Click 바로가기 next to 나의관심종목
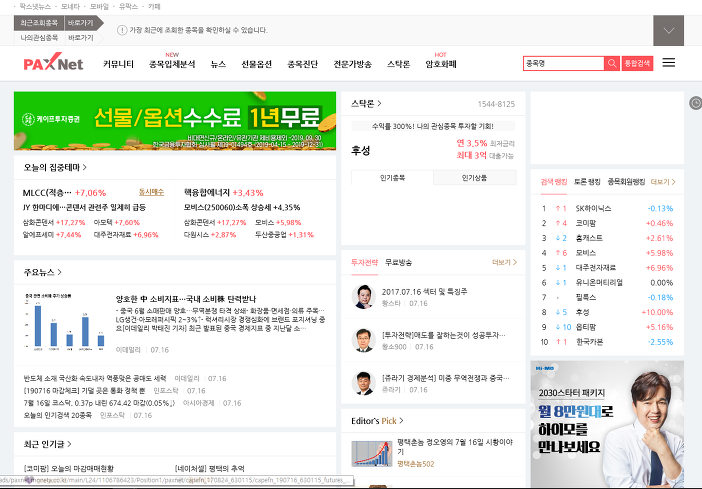 [81, 38]
